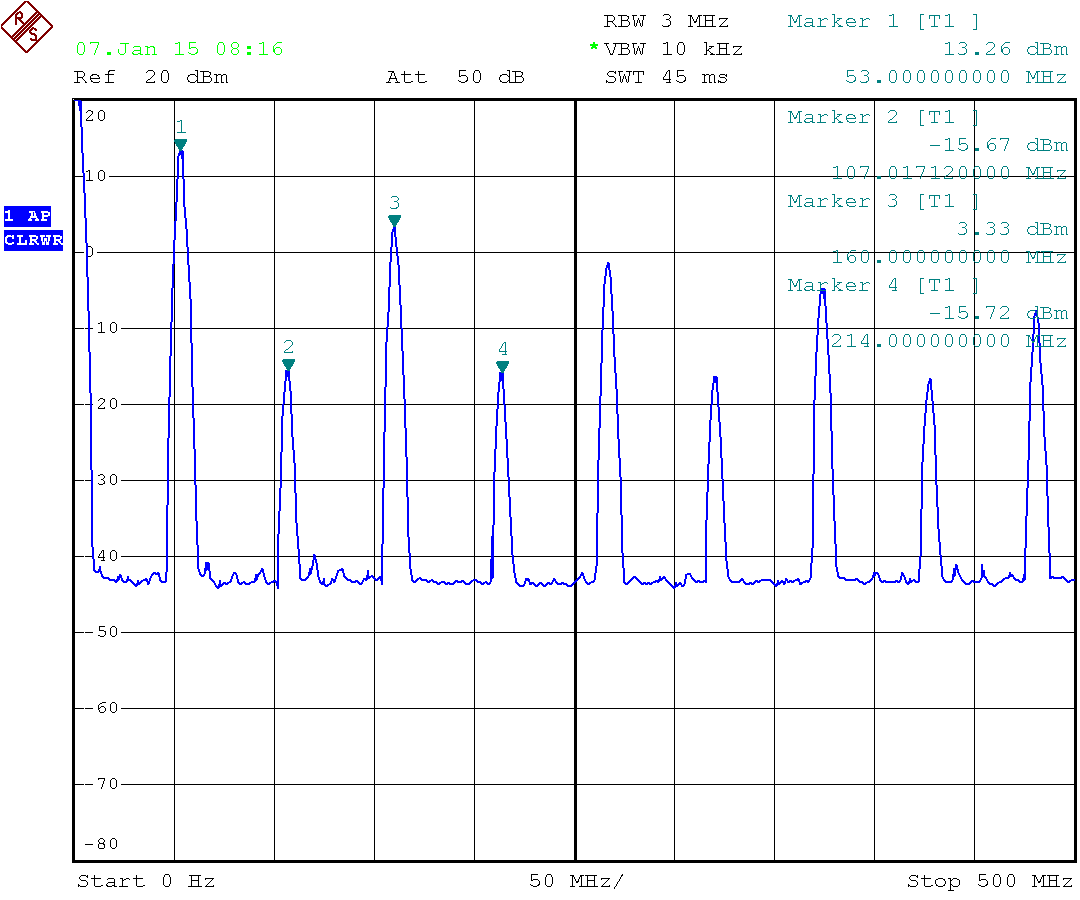Click the 'Att 50 dB' attenuation setting

[455, 77]
